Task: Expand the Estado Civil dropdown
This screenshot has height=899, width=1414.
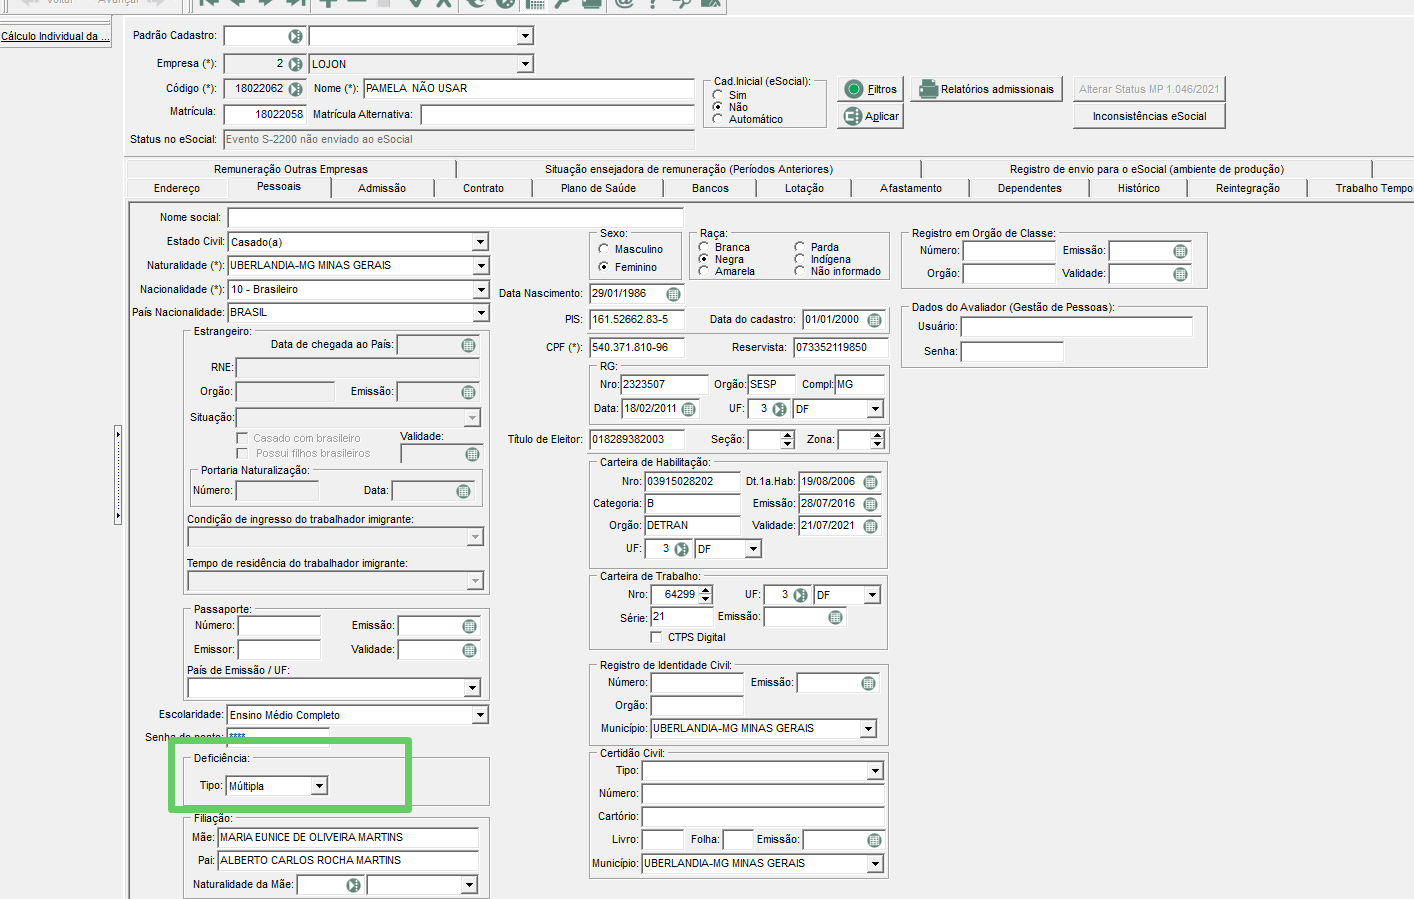Action: coord(480,242)
